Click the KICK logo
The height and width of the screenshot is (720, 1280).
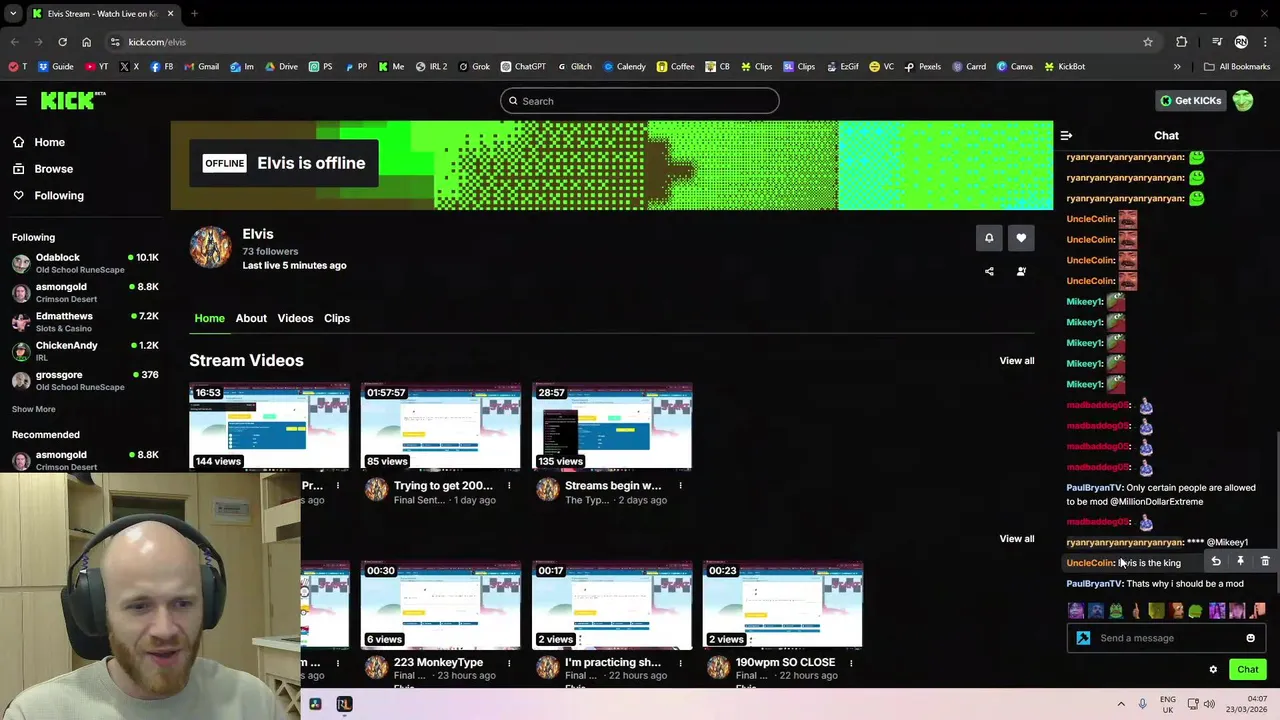[73, 100]
